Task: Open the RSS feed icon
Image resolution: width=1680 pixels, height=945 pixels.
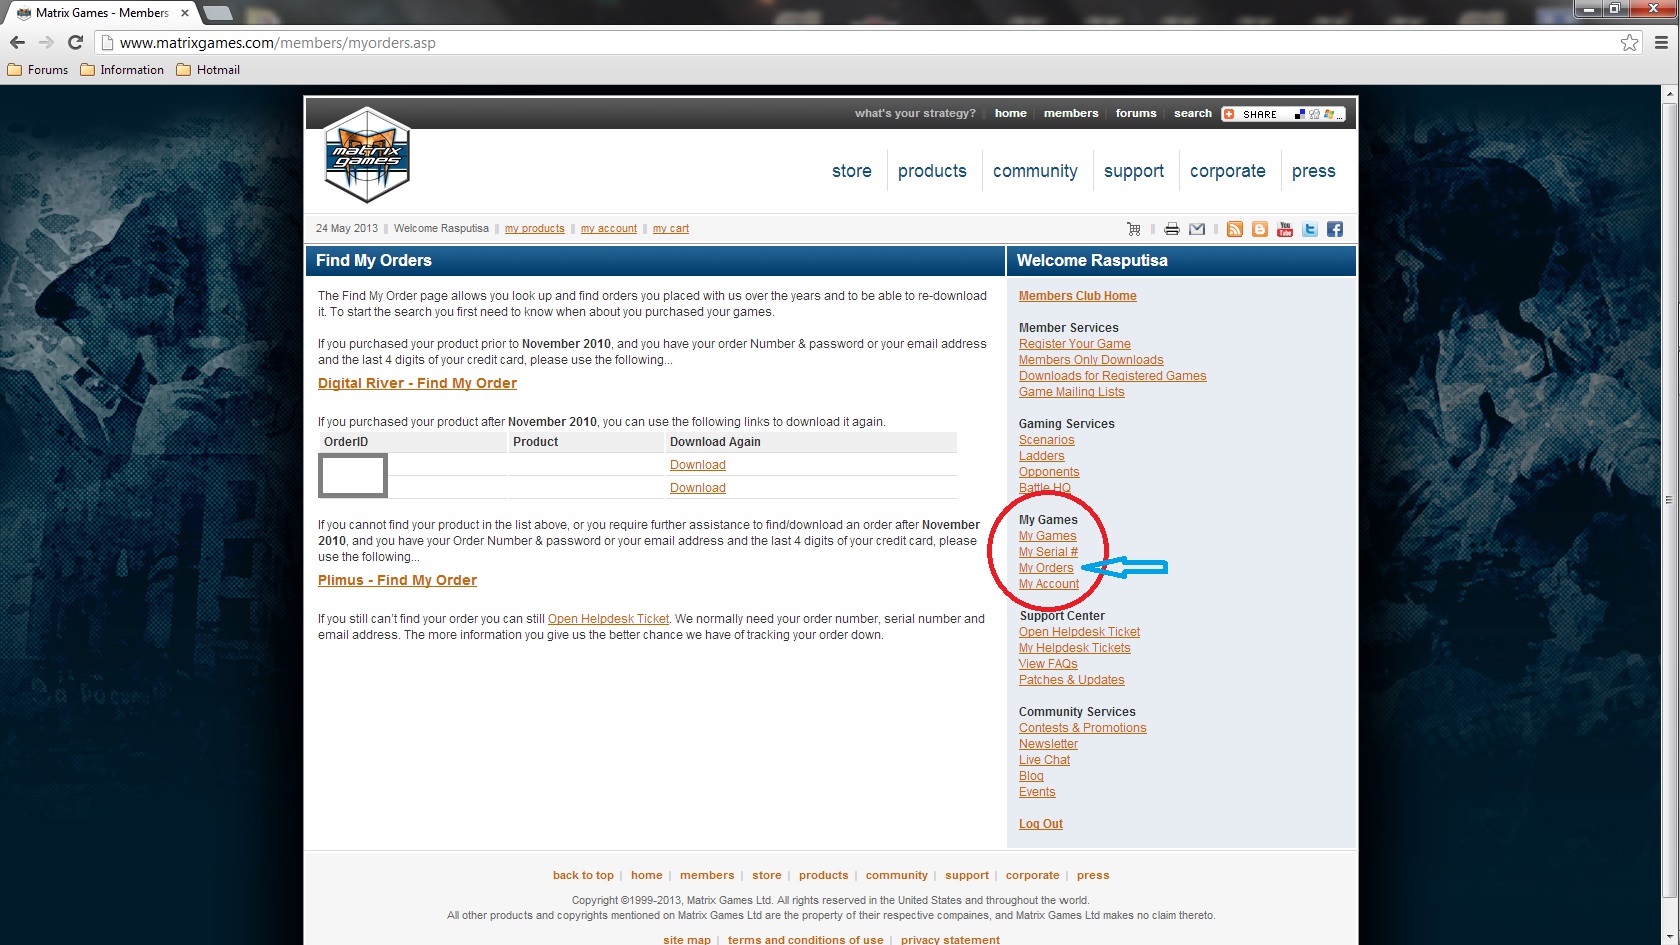Action: point(1235,229)
